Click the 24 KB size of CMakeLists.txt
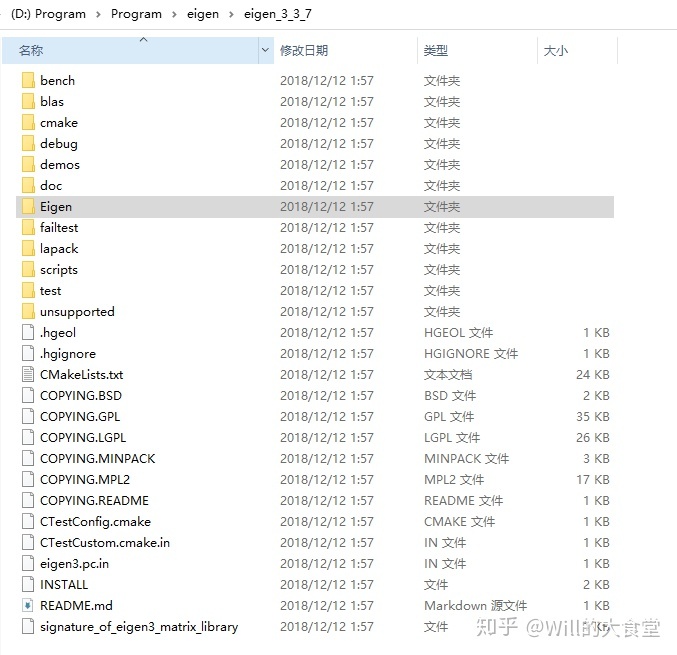The image size is (677, 655). [x=593, y=374]
